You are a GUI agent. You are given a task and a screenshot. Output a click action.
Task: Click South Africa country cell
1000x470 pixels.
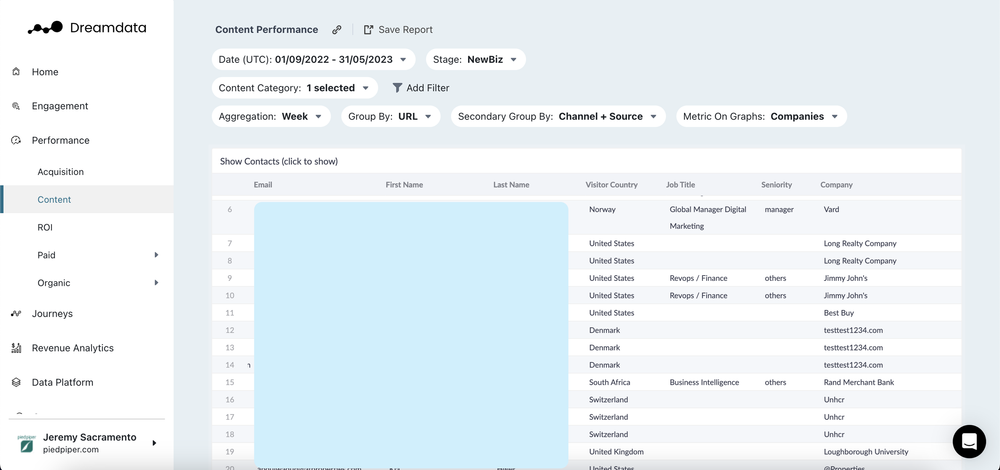(x=610, y=383)
